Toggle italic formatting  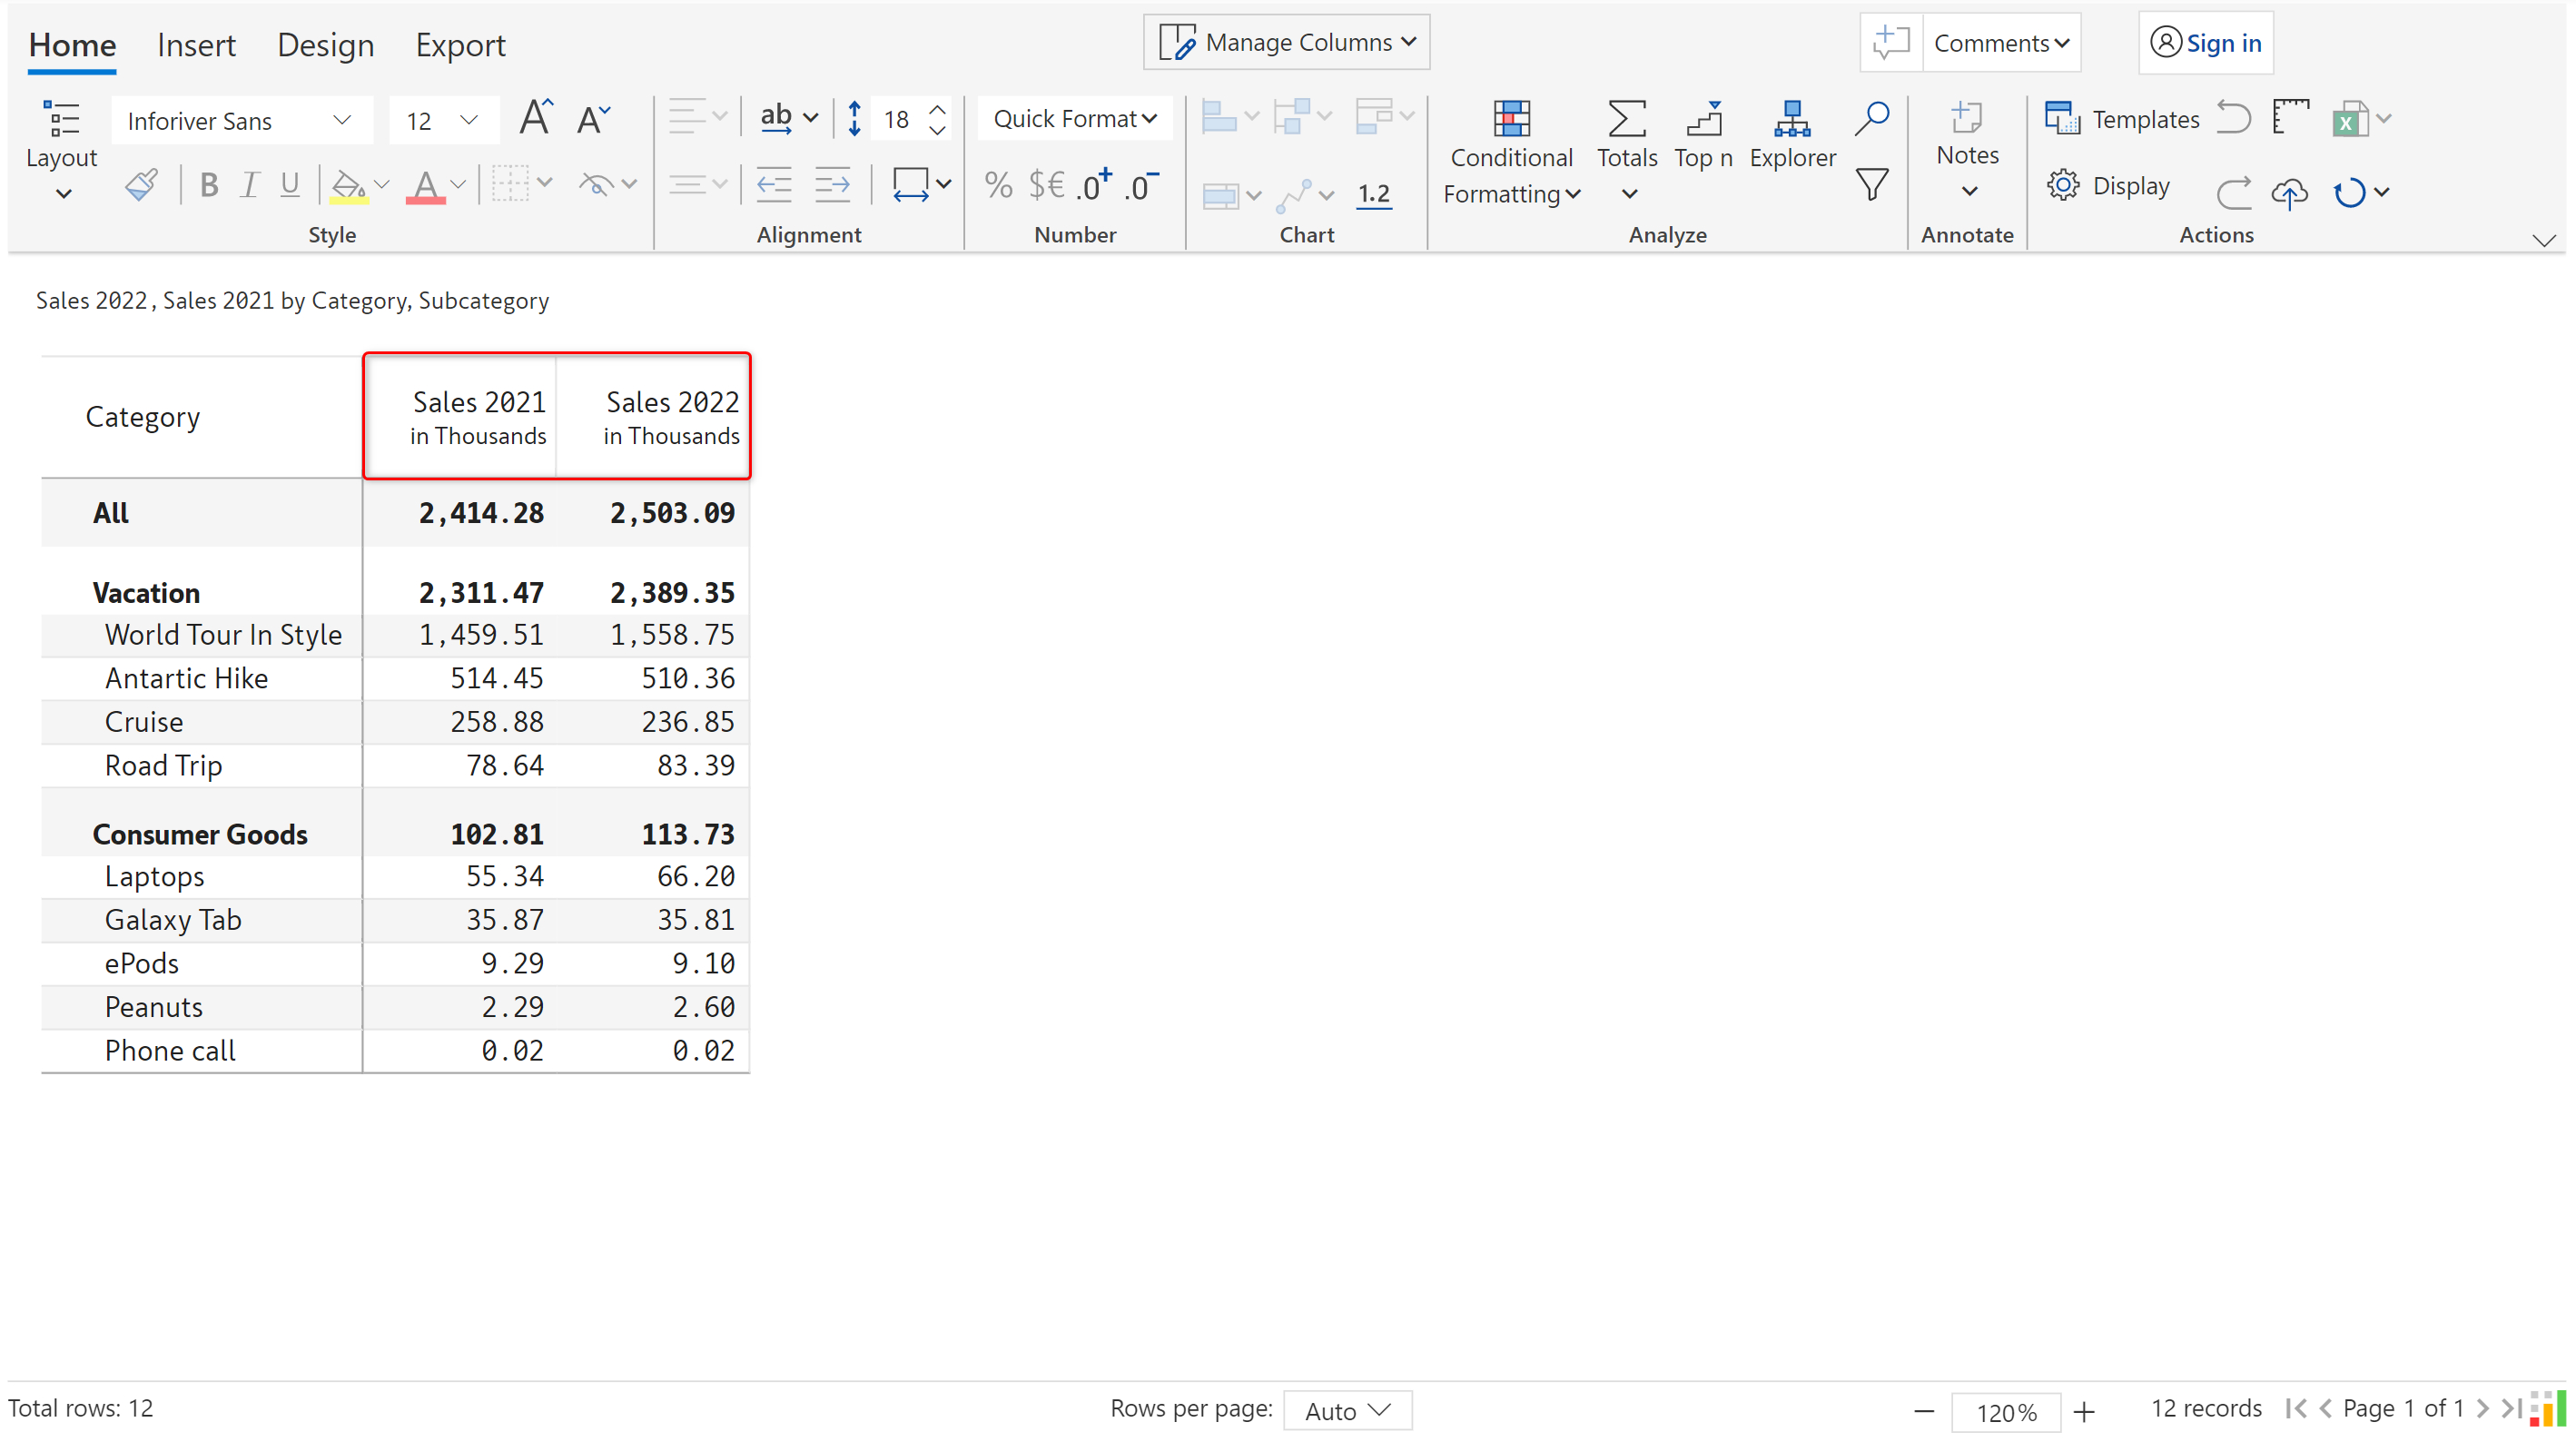250,185
